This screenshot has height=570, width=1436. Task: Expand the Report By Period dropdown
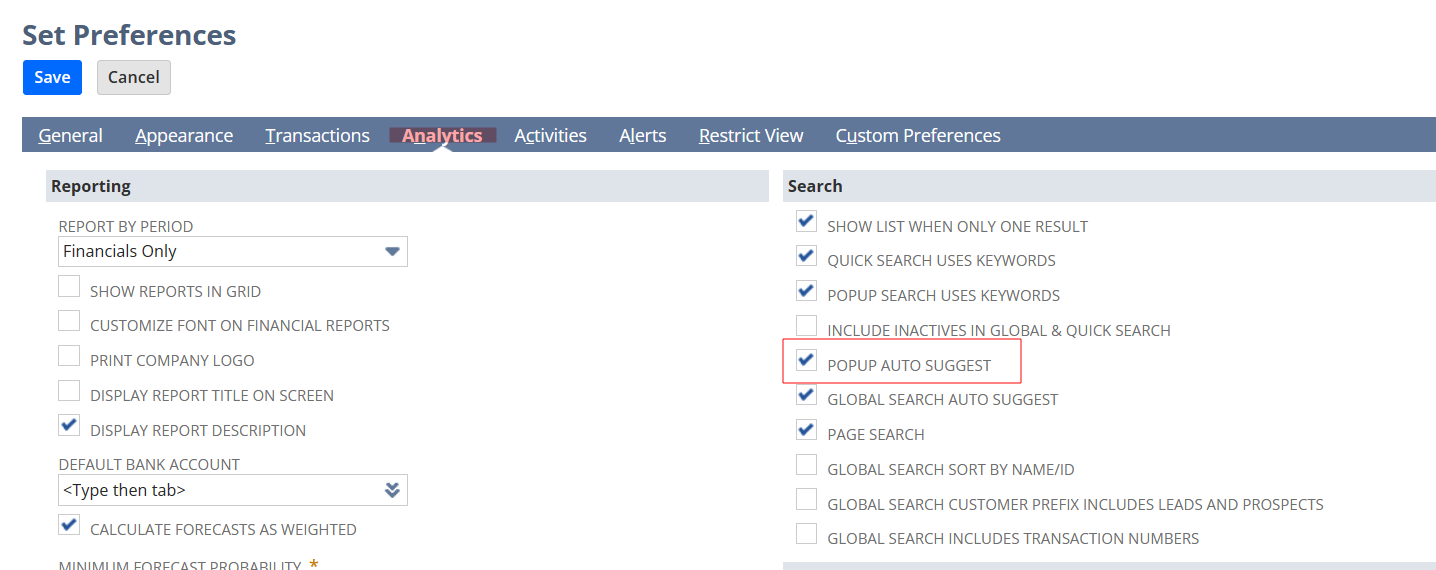(x=392, y=251)
